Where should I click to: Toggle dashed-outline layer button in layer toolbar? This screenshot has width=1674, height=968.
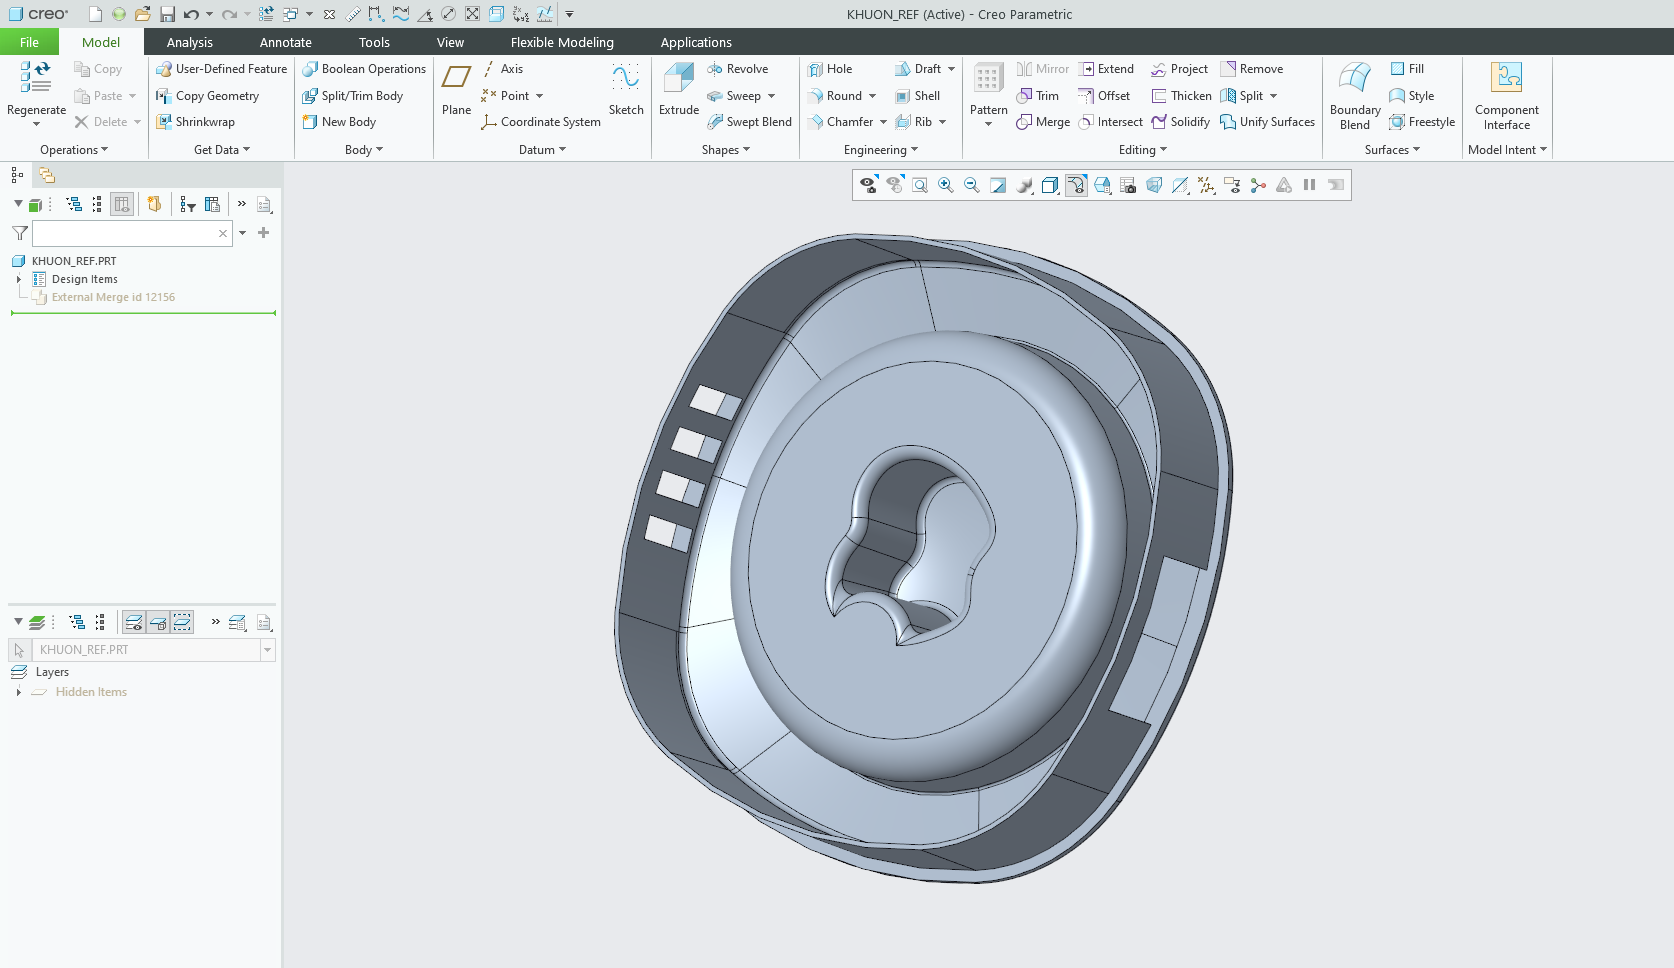[182, 622]
